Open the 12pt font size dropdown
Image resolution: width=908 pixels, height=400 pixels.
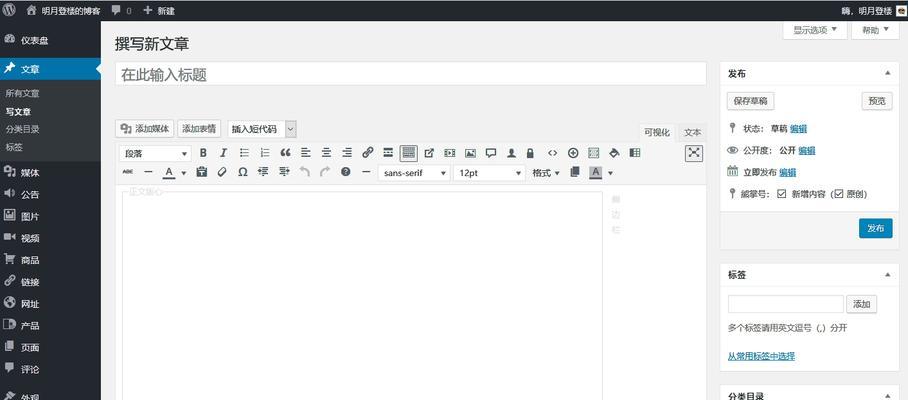489,173
